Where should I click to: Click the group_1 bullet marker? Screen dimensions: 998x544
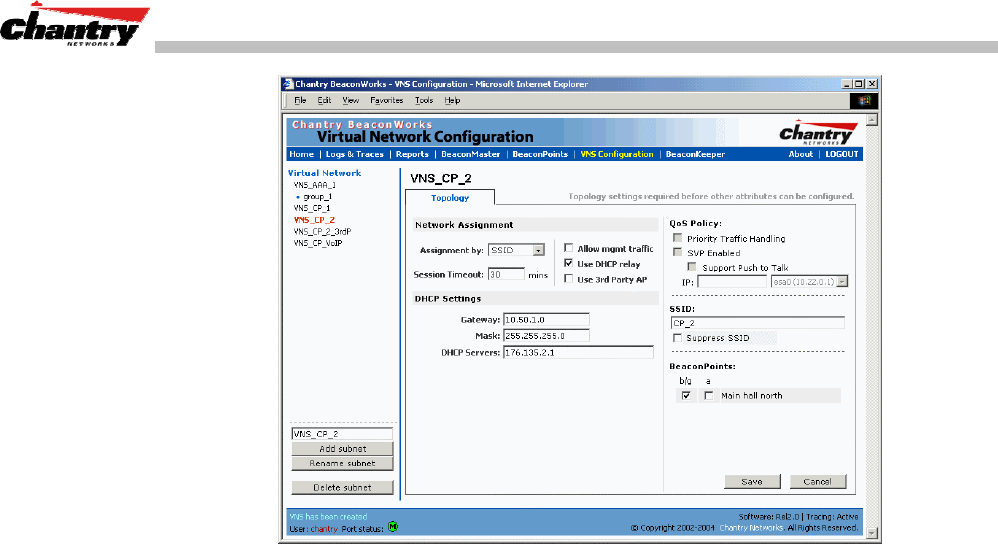coord(298,197)
